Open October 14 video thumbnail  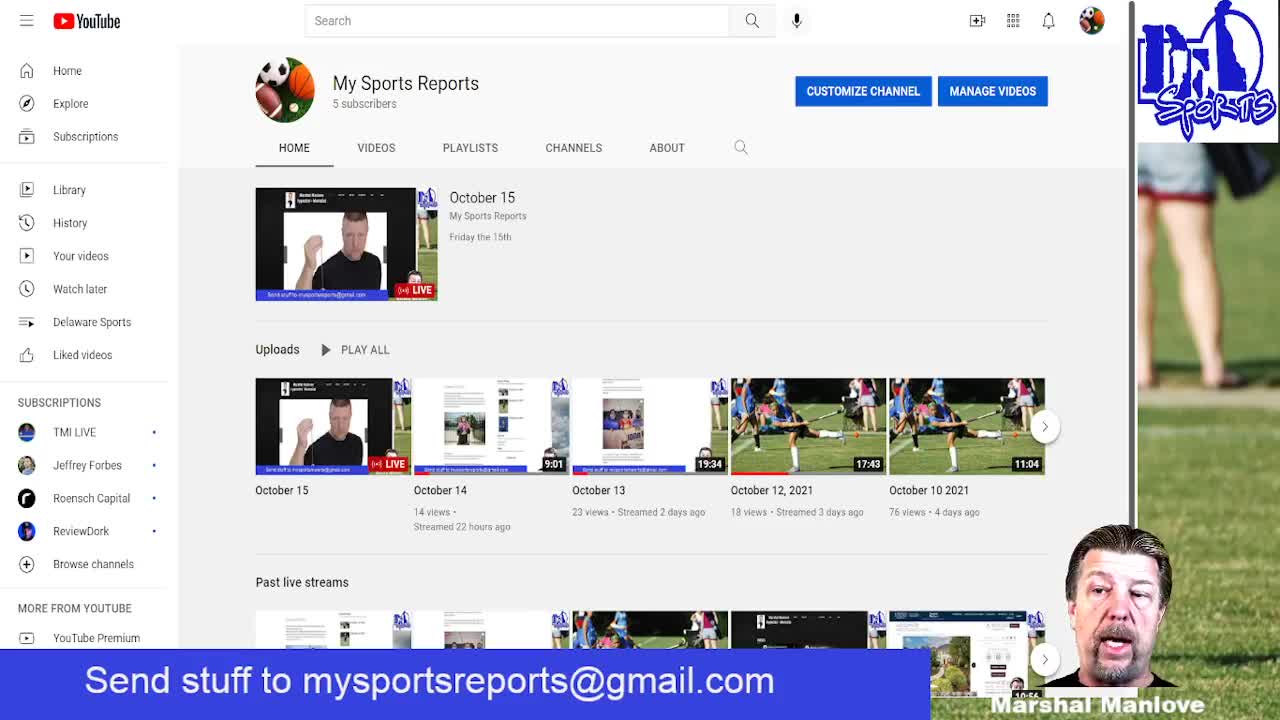point(491,426)
